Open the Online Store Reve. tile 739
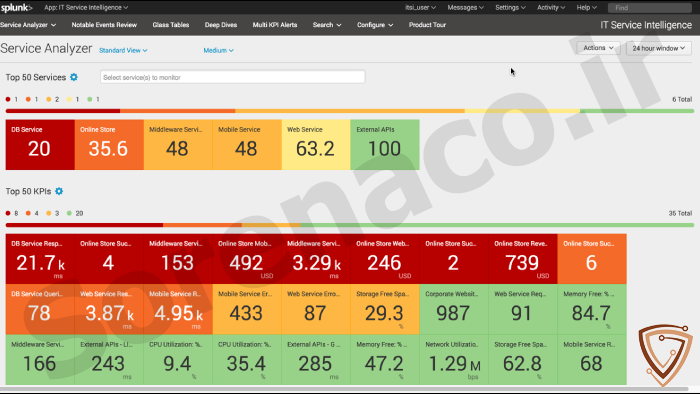The image size is (700, 394). (523, 259)
